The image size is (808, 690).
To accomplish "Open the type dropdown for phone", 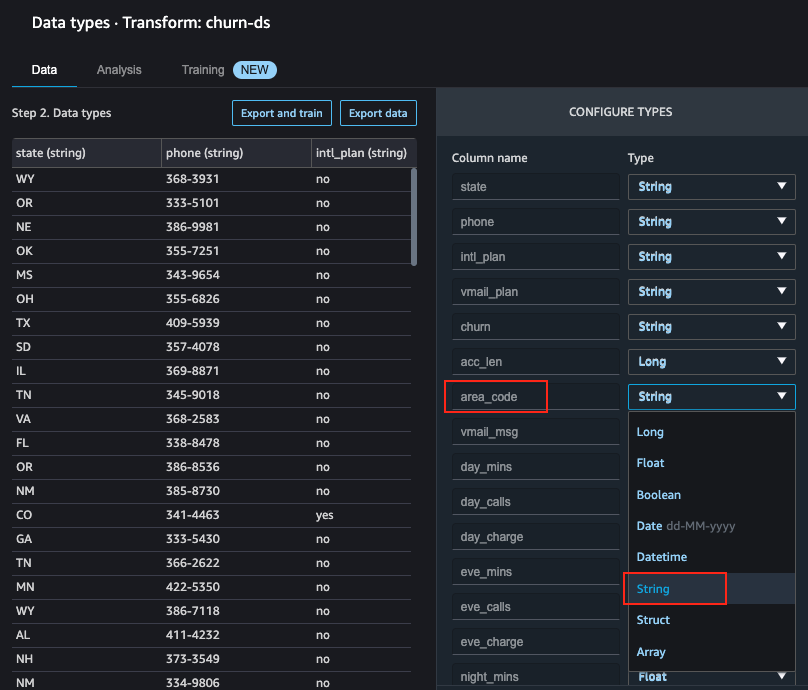I will tap(712, 222).
